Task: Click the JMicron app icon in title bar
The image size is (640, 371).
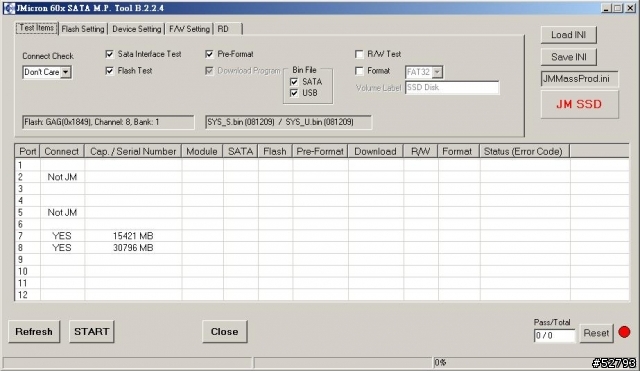Action: pos(9,8)
